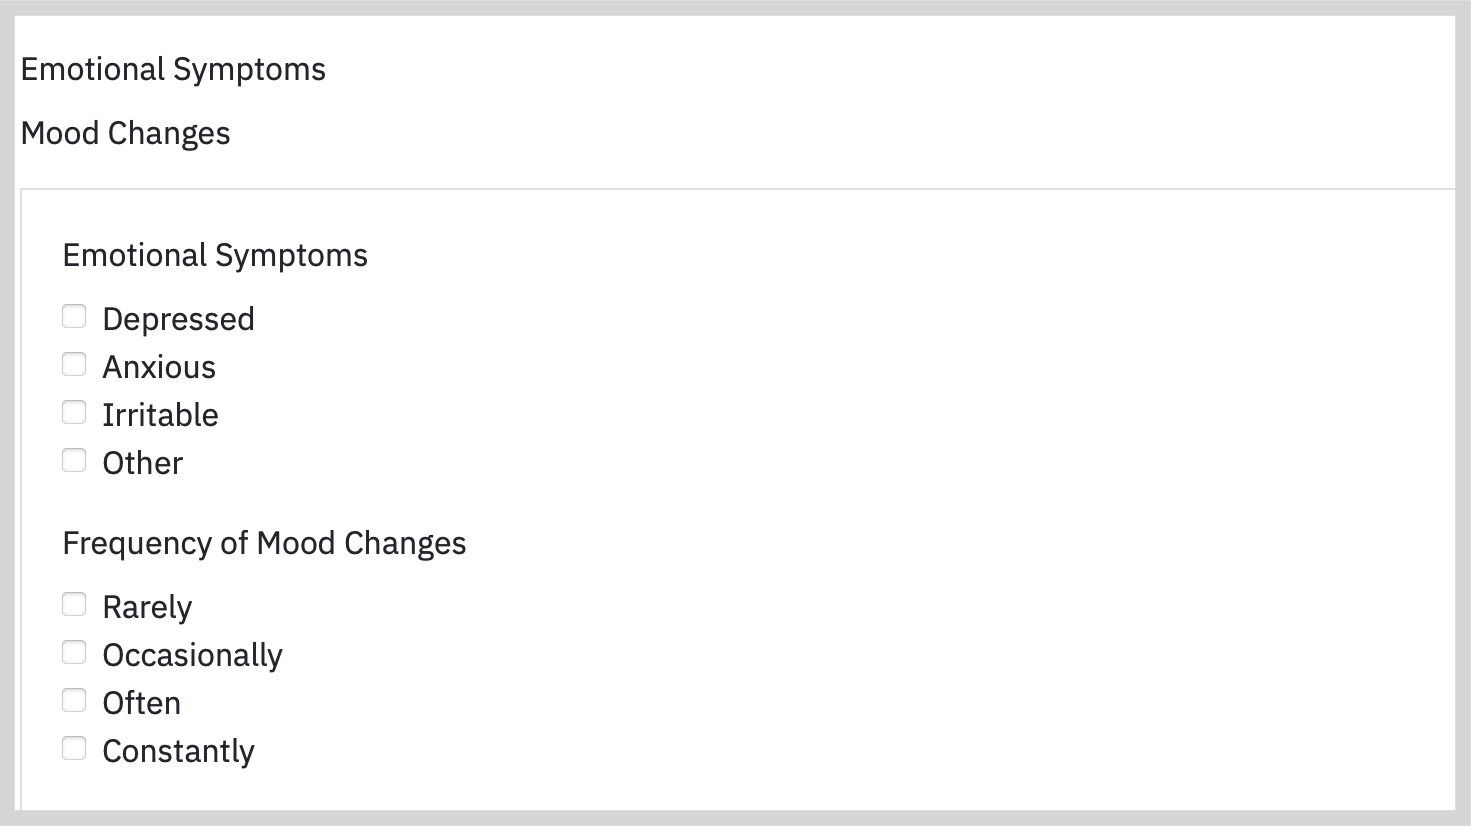The width and height of the screenshot is (1471, 826).
Task: Tick the Occasionally checkbox
Action: point(74,653)
